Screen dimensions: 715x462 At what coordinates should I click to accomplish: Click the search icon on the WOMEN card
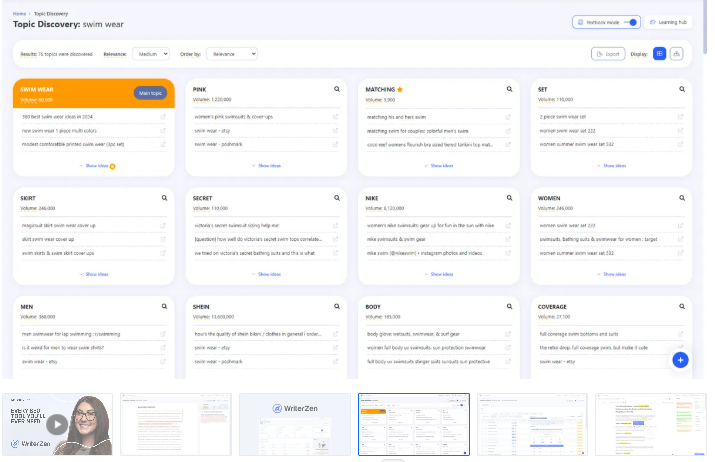pos(682,198)
